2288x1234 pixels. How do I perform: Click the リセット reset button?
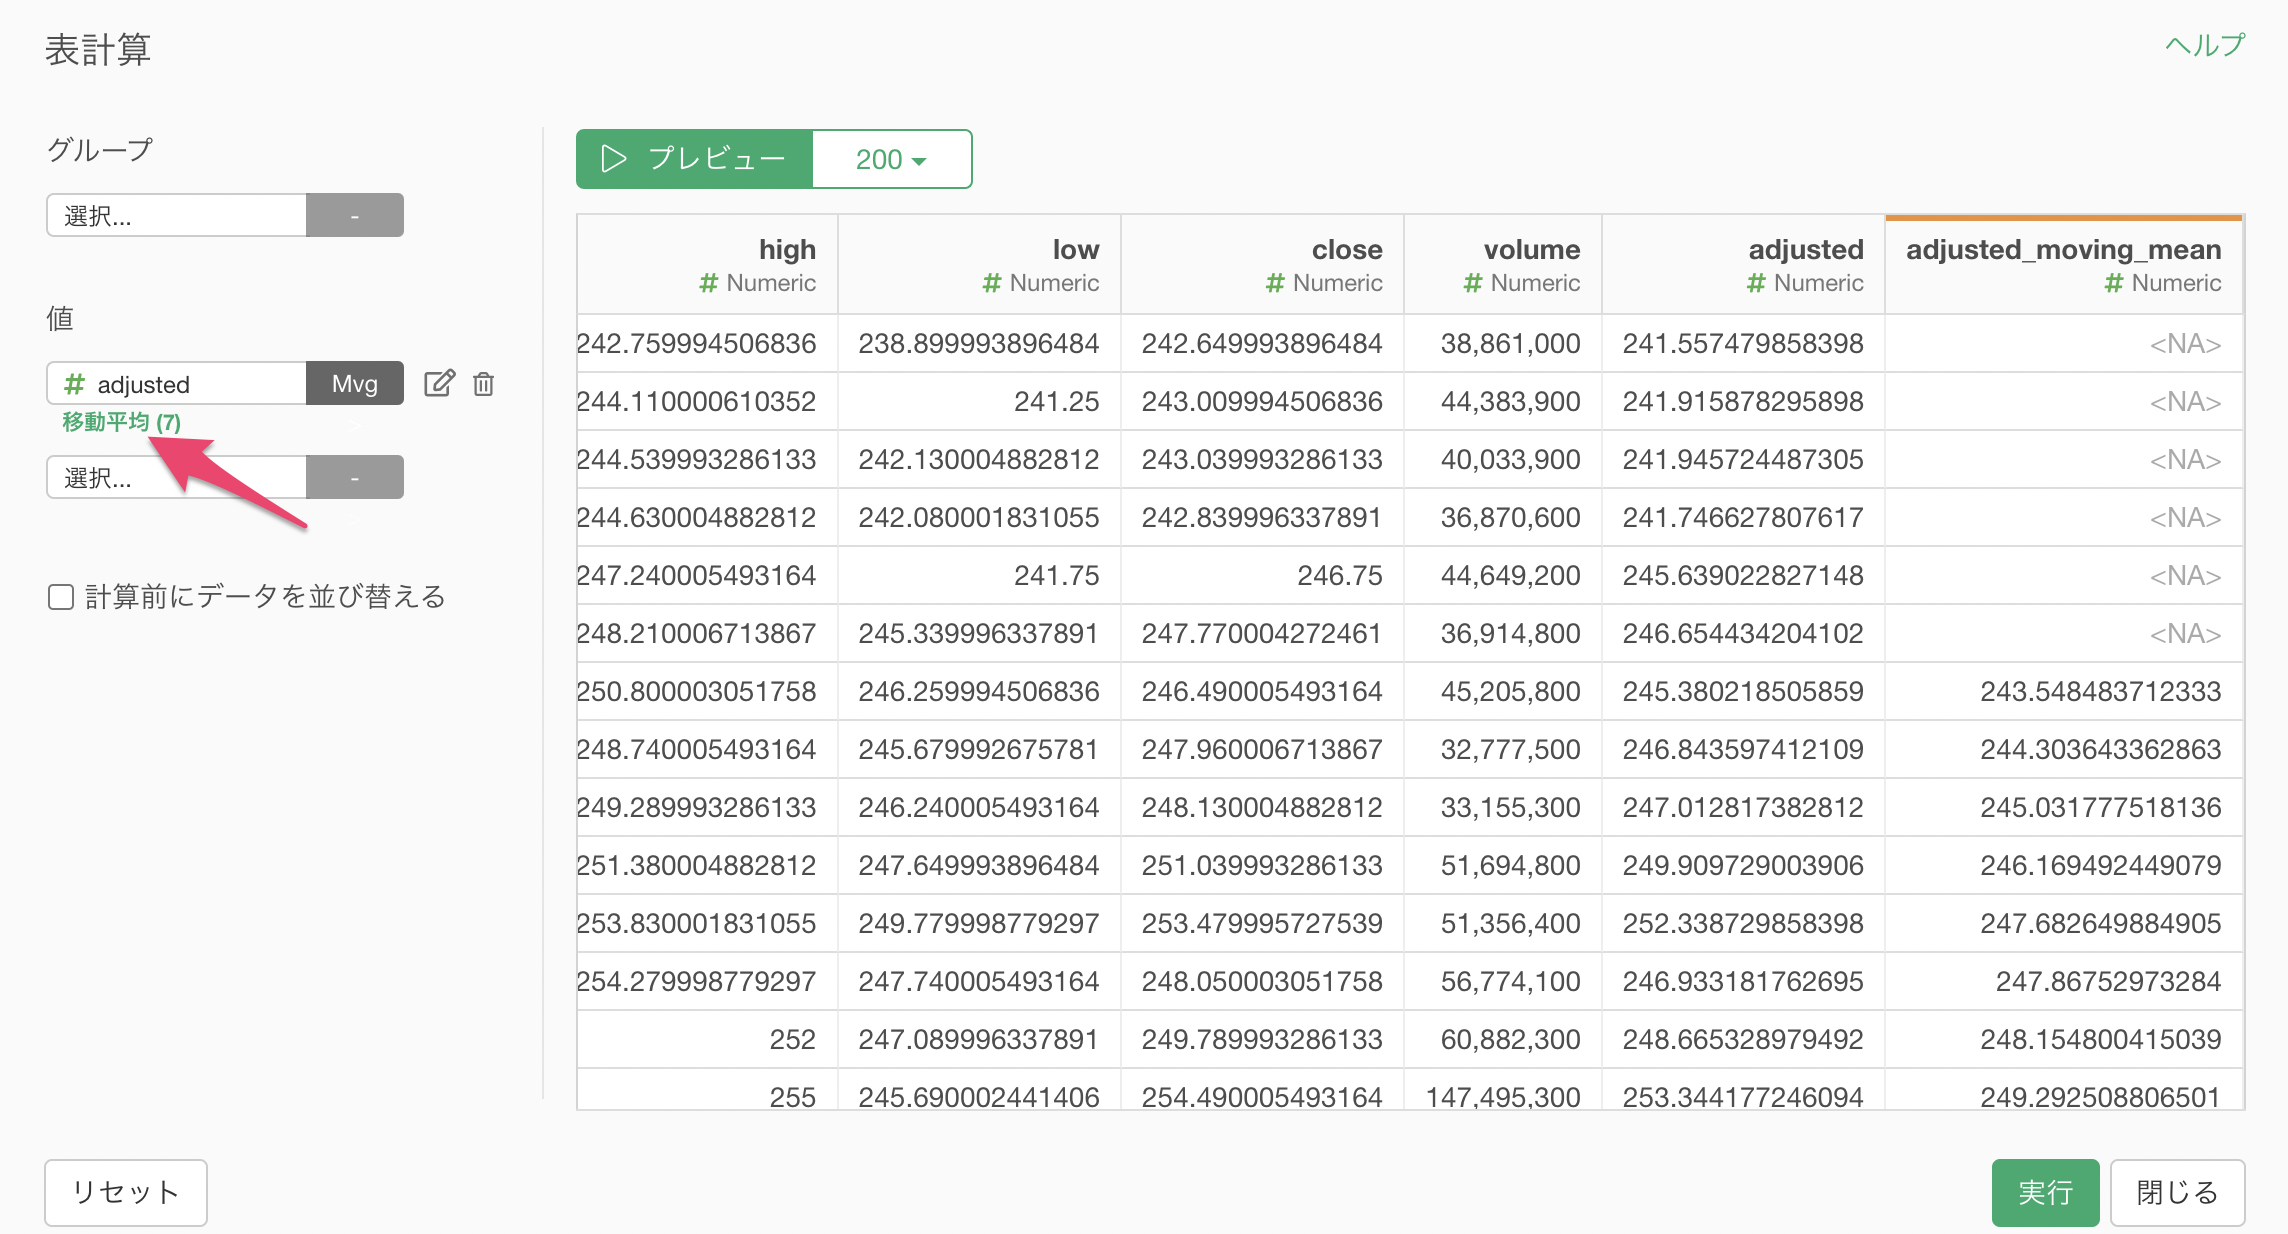[x=126, y=1192]
